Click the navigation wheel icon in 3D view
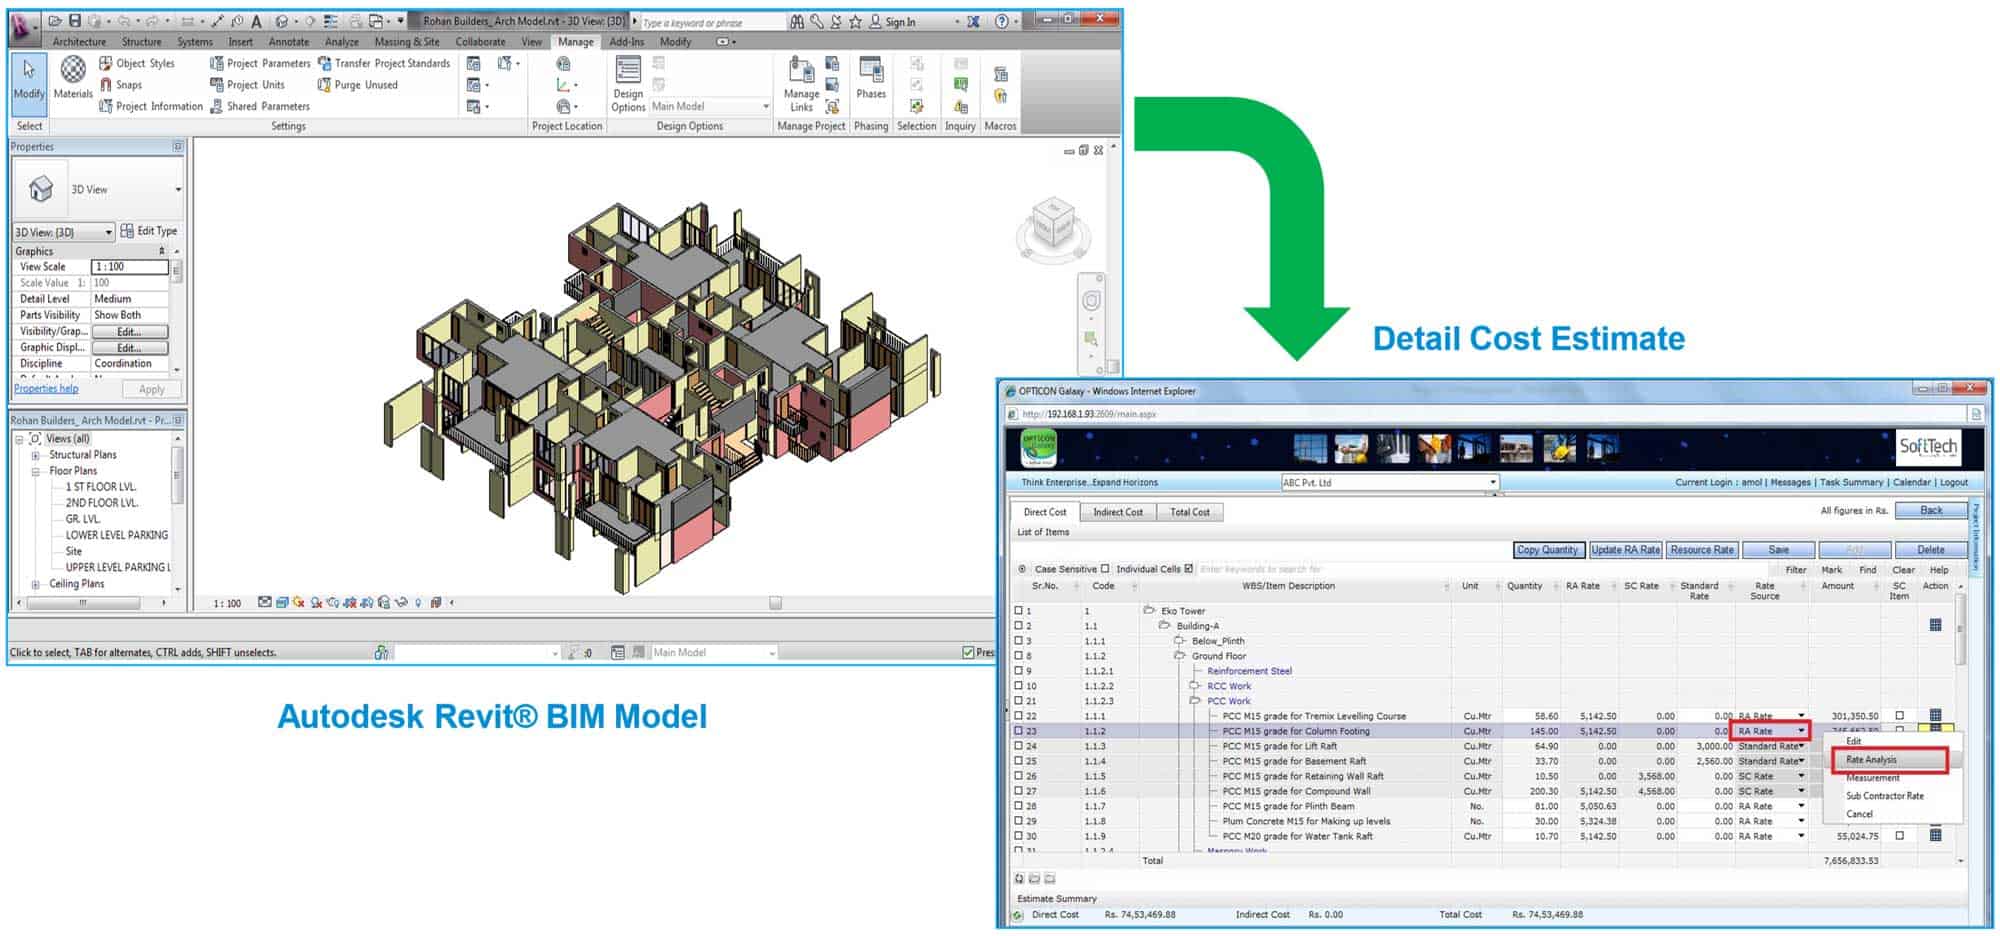Screen dimensions: 2000x936 pos(1092,301)
